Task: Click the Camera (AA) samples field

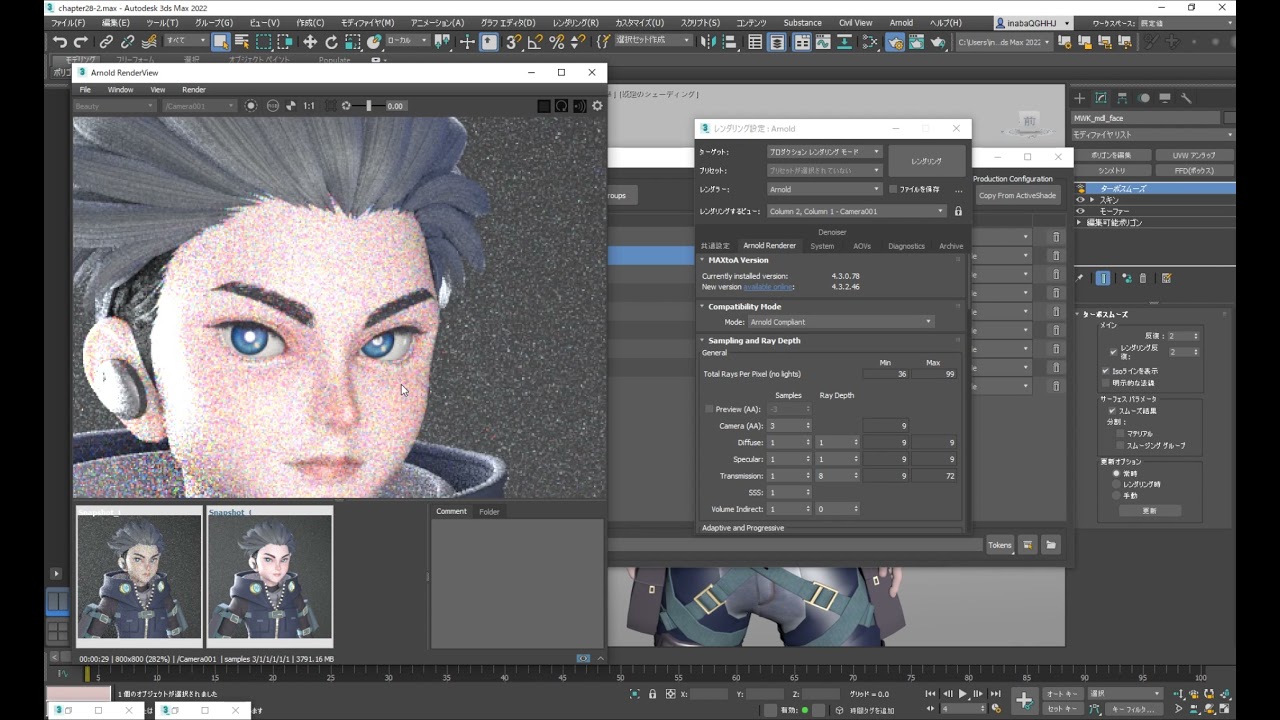Action: 789,426
